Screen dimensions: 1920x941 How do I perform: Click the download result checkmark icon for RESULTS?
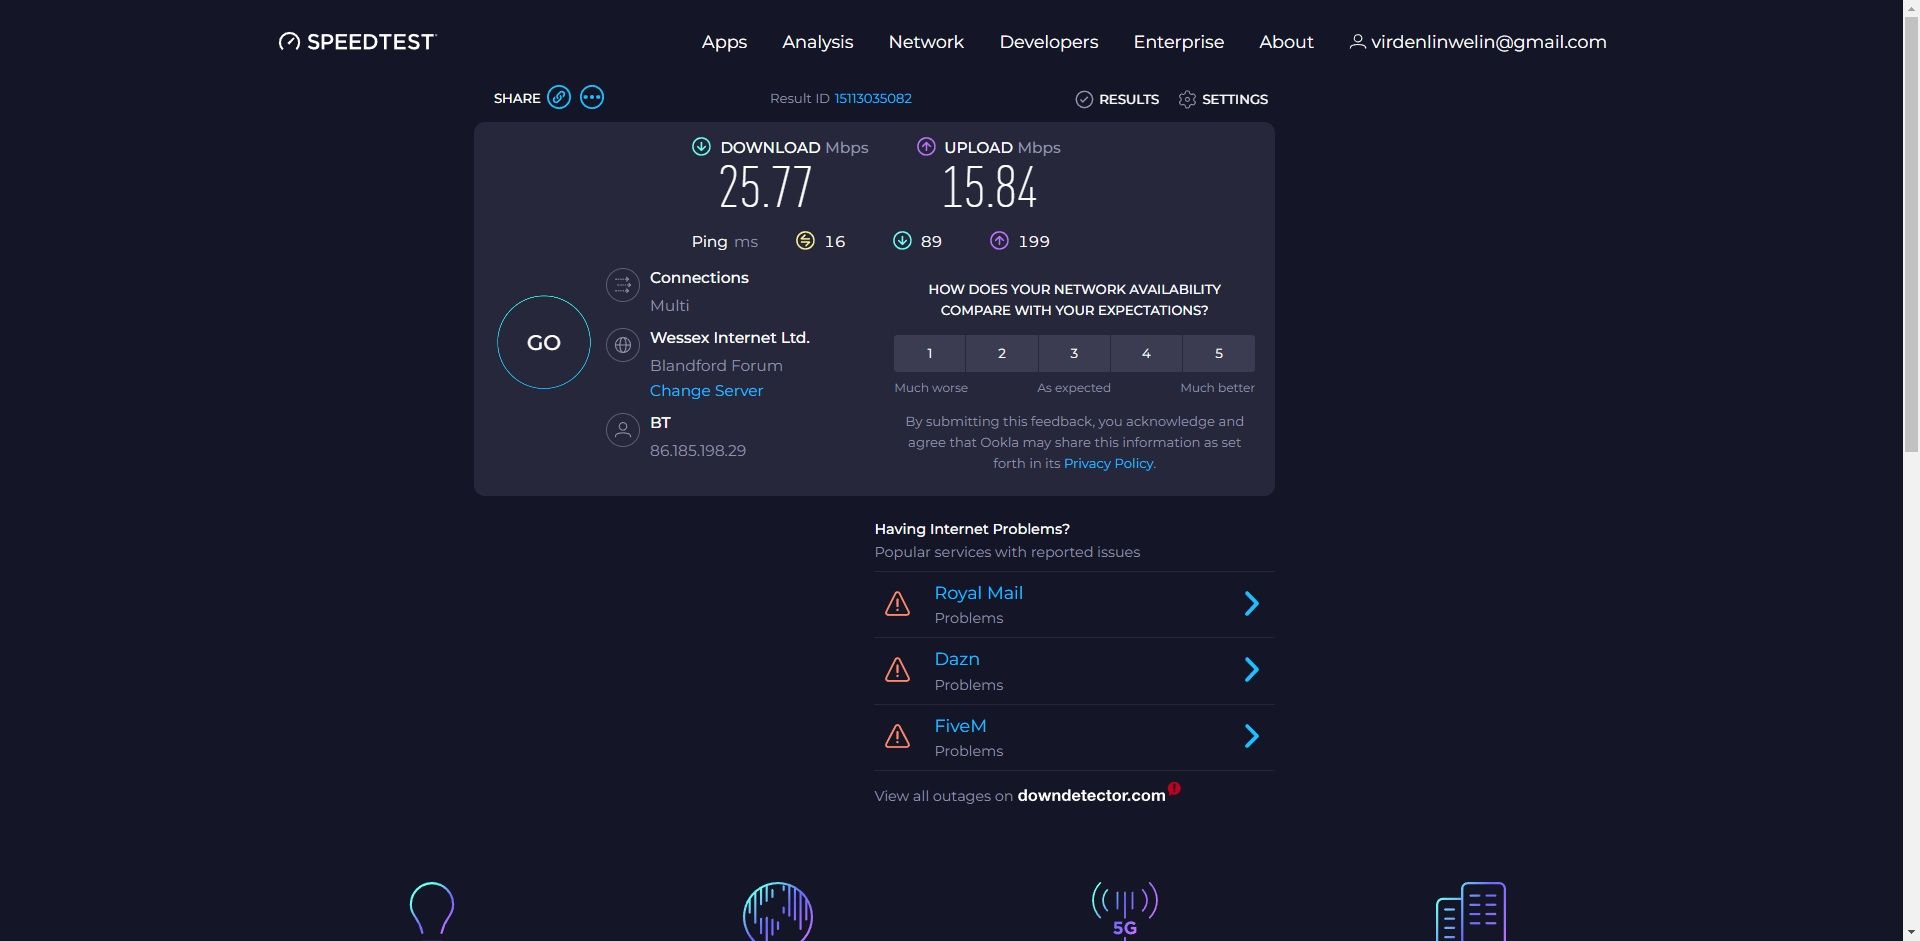[1085, 99]
